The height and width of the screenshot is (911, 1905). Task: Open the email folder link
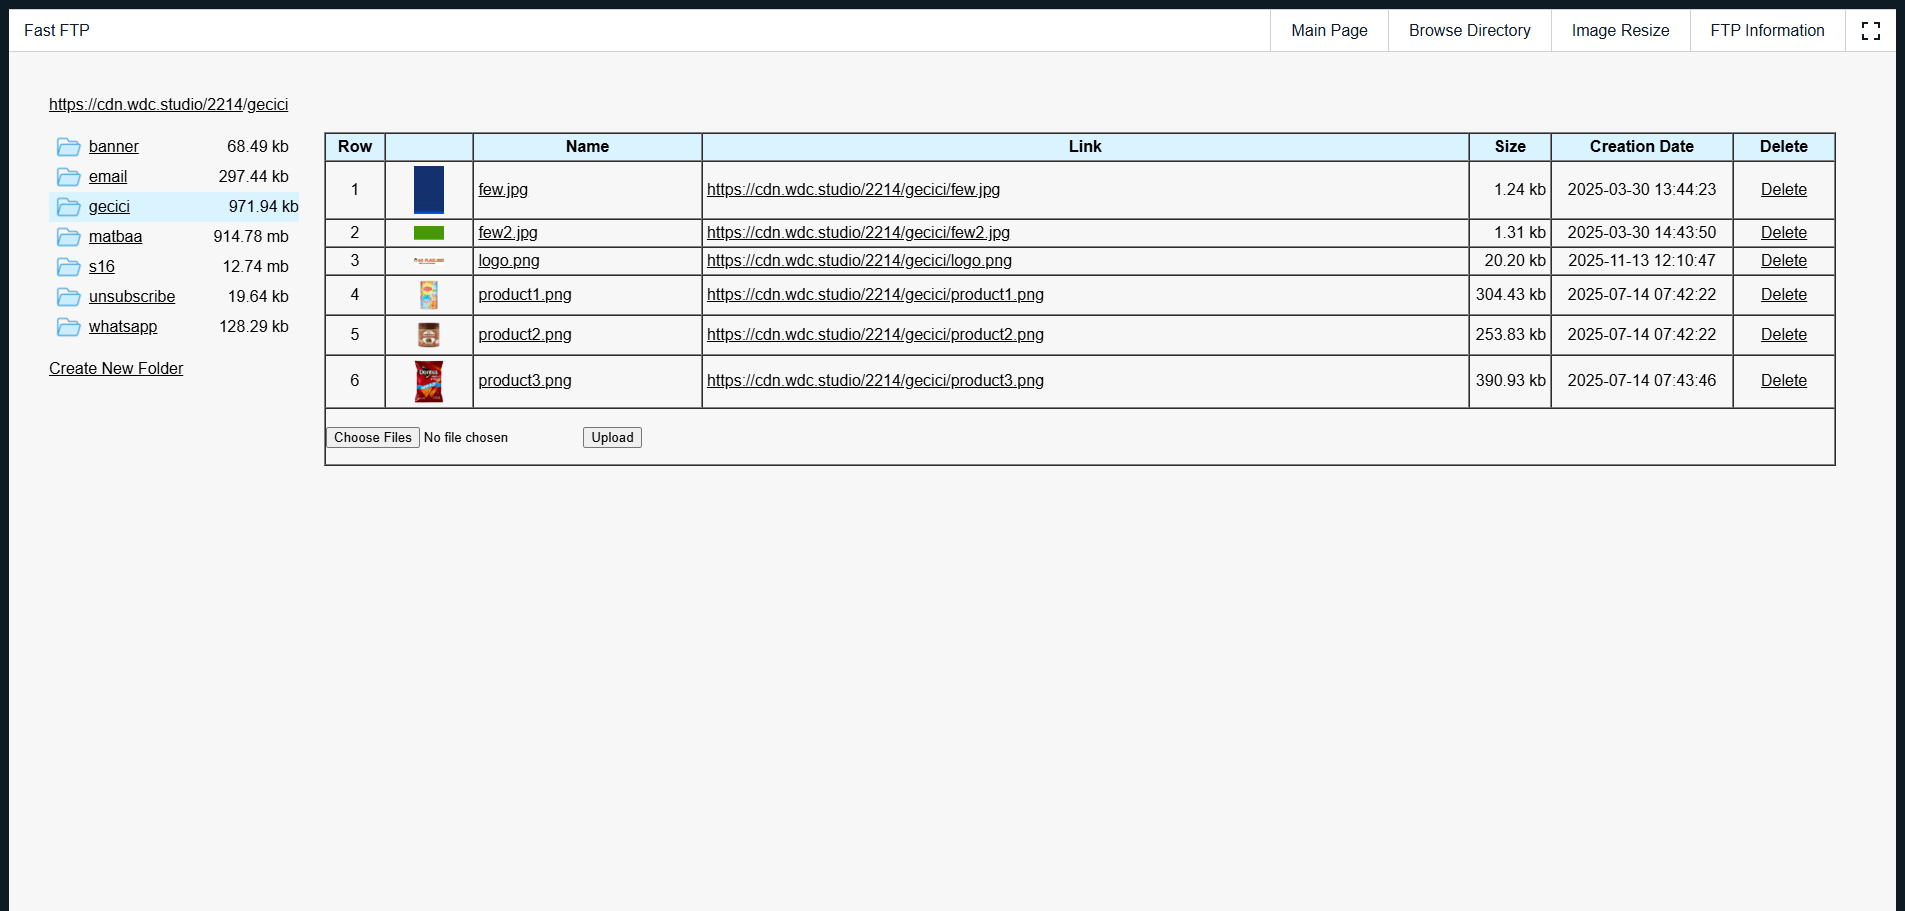108,176
